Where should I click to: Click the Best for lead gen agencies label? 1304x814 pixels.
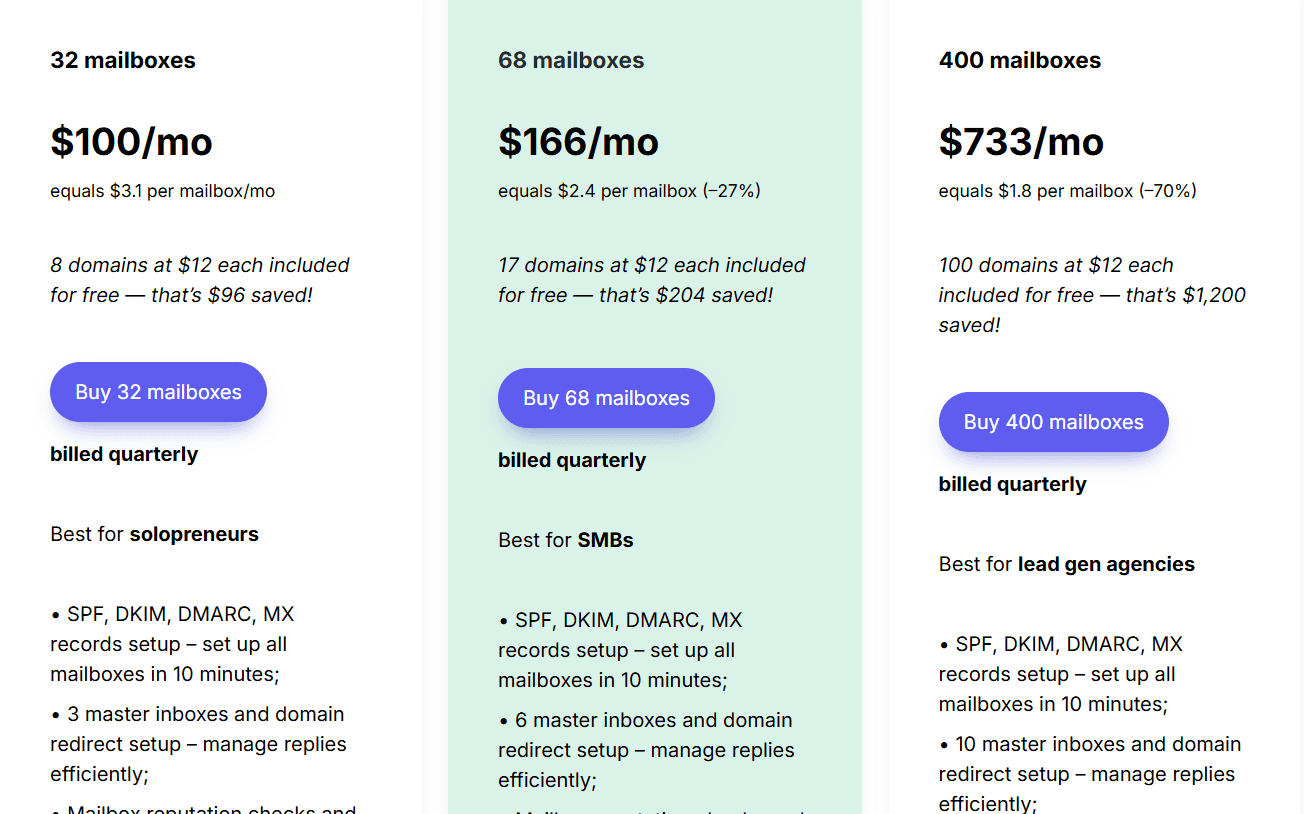[x=1066, y=563]
